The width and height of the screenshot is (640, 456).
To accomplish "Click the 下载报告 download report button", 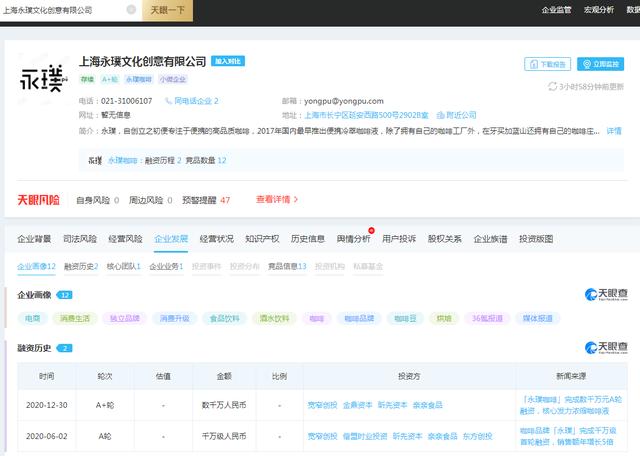I will (547, 63).
